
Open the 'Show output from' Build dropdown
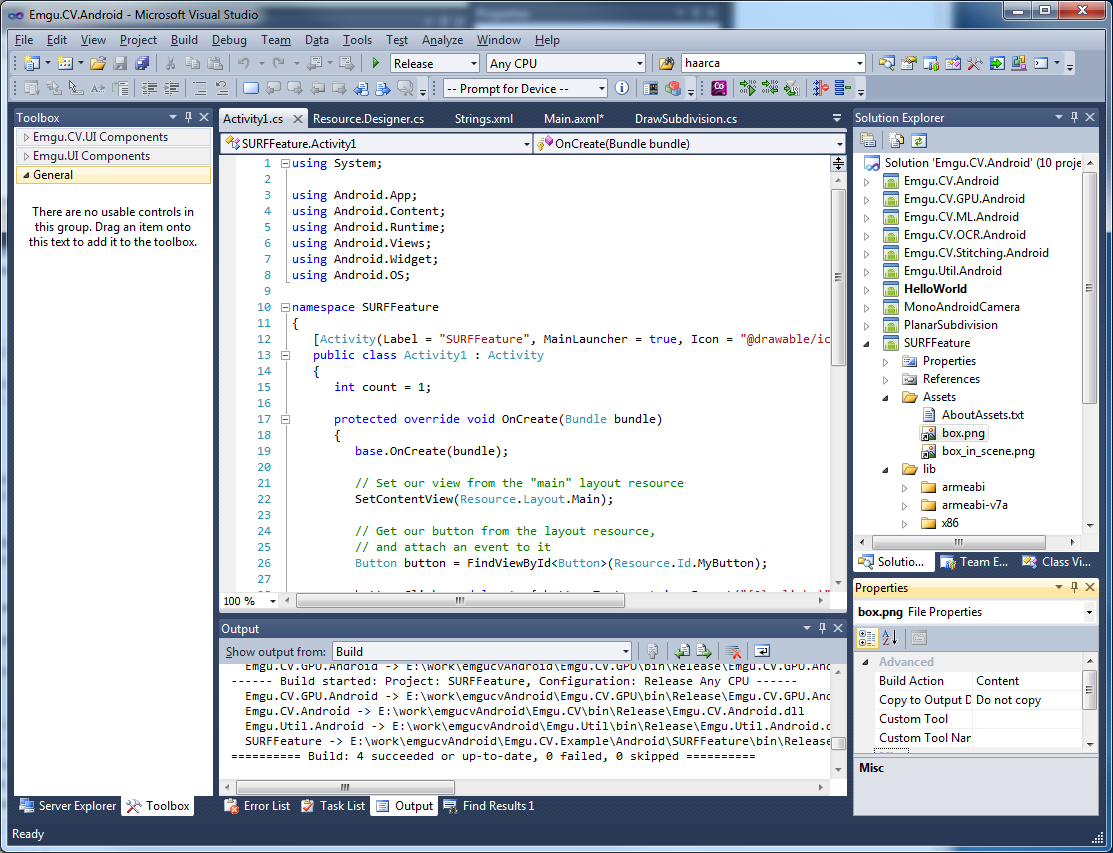[x=482, y=651]
